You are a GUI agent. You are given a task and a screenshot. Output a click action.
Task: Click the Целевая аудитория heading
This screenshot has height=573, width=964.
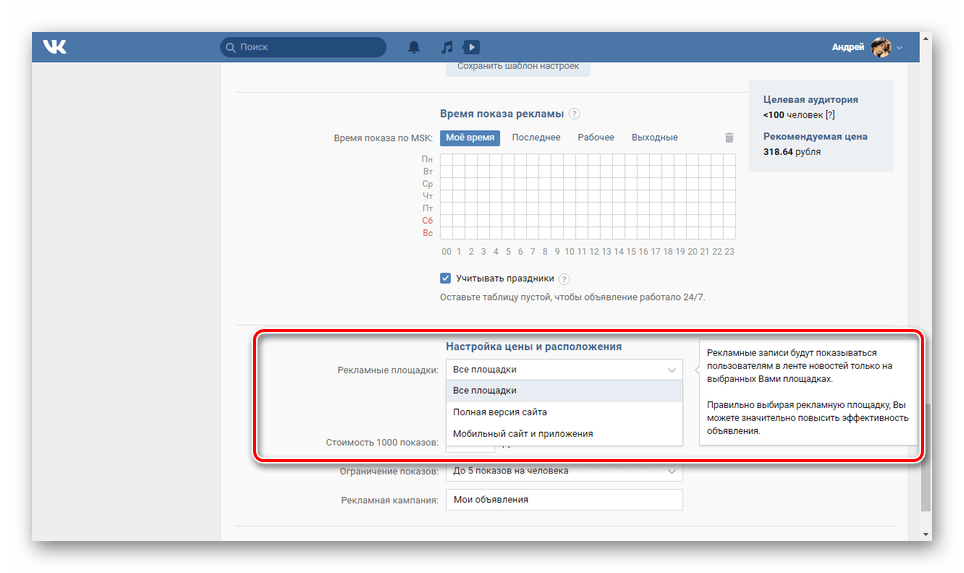tap(810, 100)
